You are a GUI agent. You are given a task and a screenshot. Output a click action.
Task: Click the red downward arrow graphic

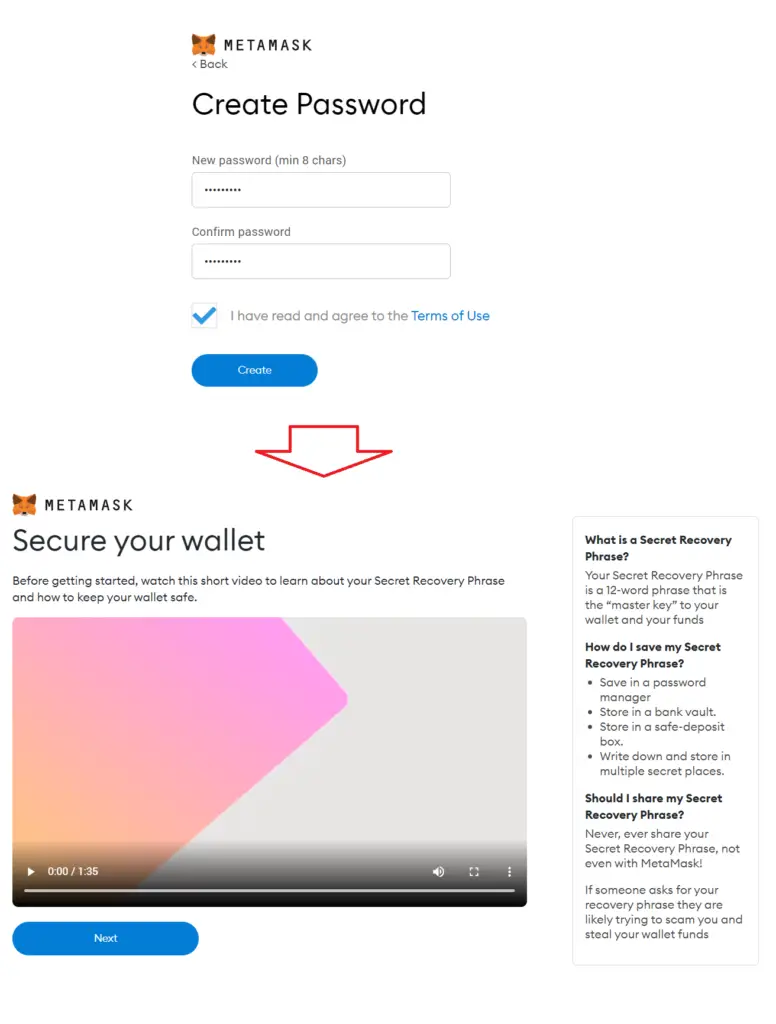click(323, 451)
